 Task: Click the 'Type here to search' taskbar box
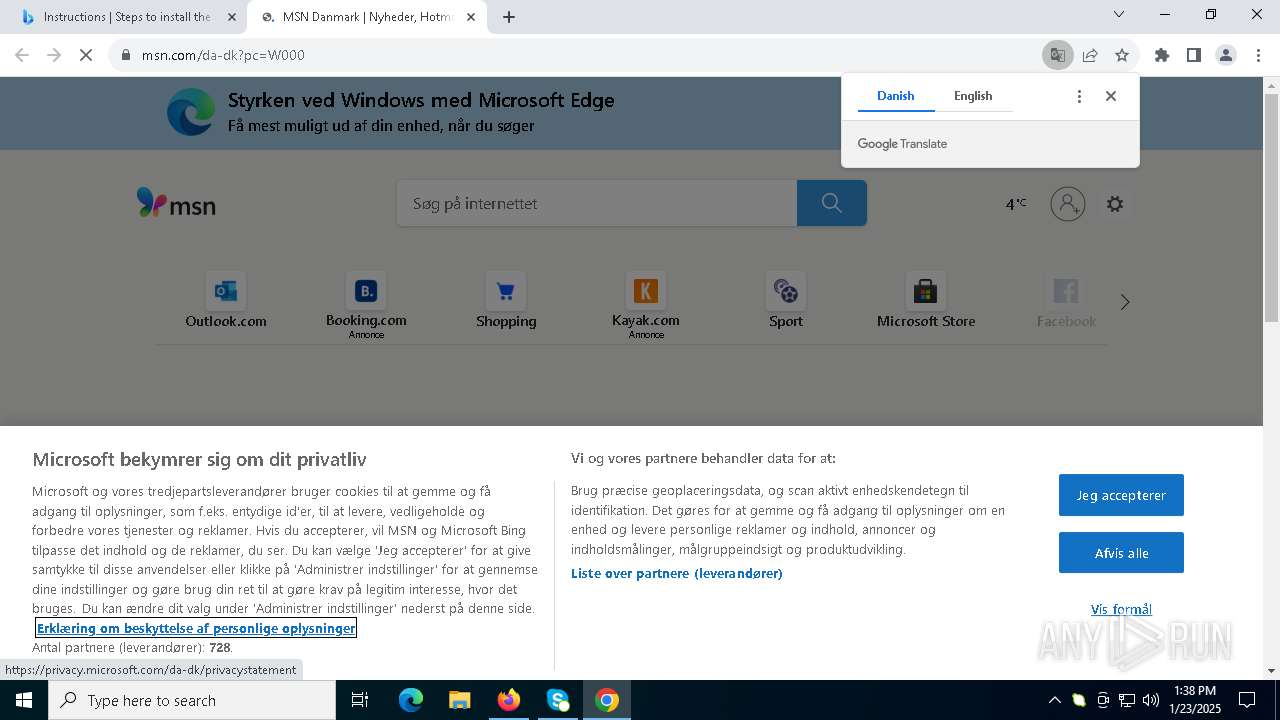192,700
